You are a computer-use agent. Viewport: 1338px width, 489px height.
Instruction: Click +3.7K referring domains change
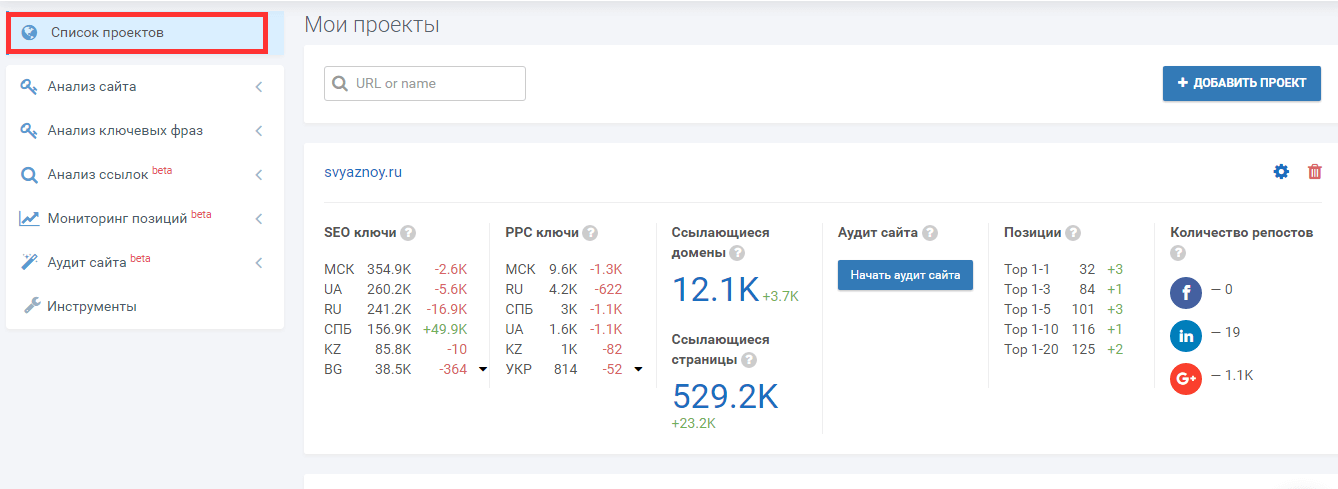(x=780, y=297)
